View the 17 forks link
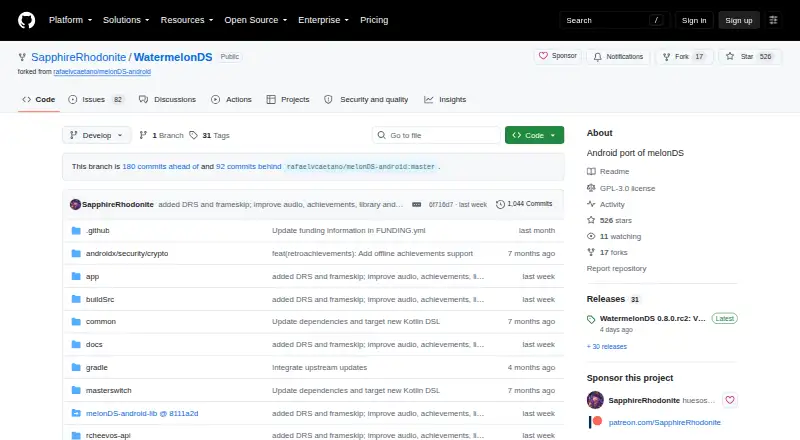The image size is (800, 440). (607, 252)
